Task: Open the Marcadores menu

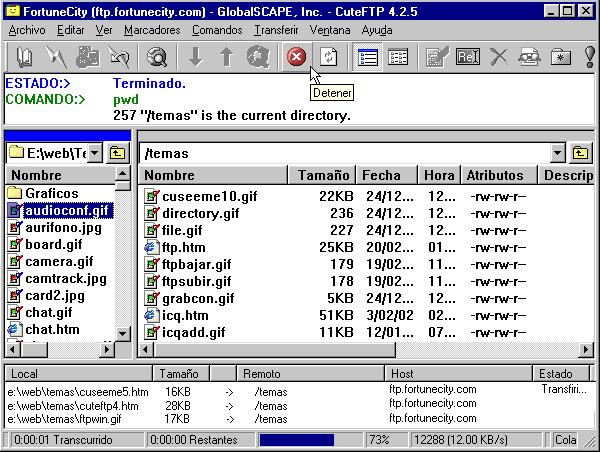Action: [x=152, y=30]
